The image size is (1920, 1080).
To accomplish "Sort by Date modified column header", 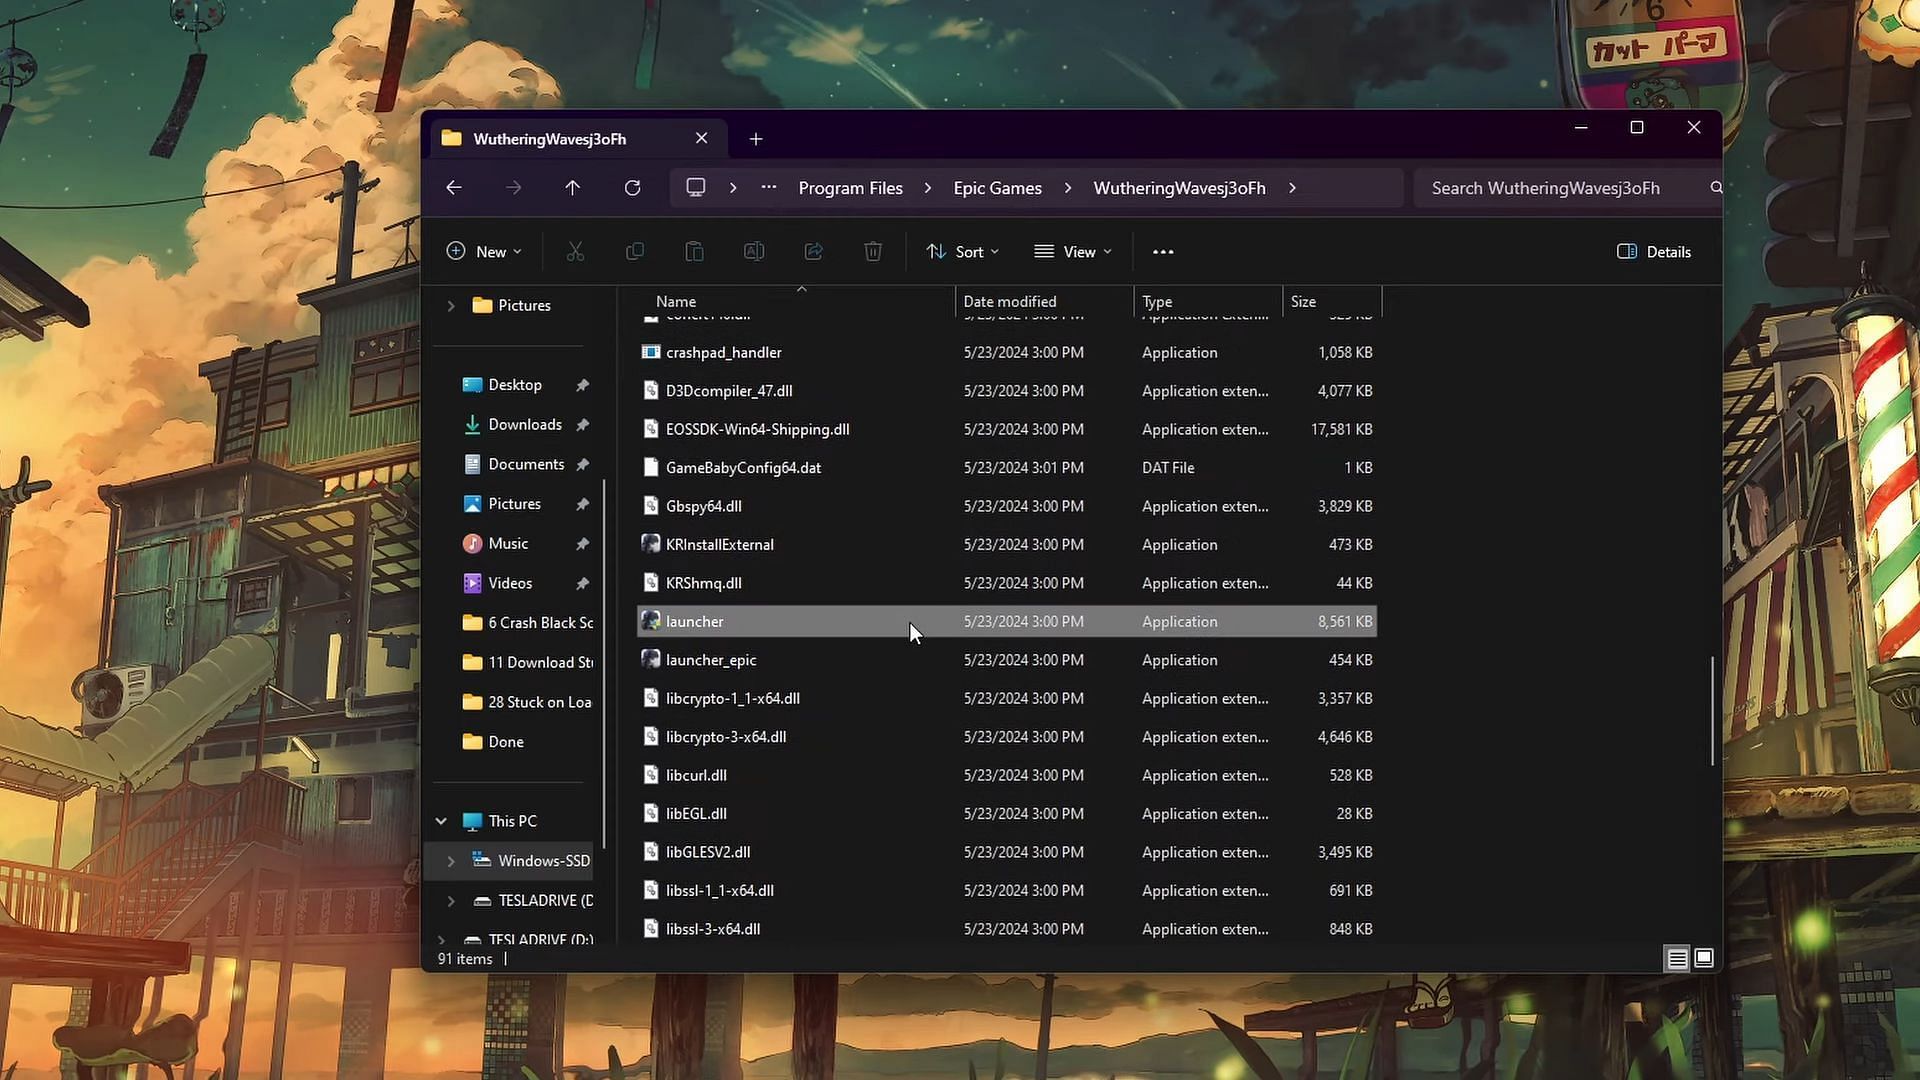I will tap(1010, 301).
